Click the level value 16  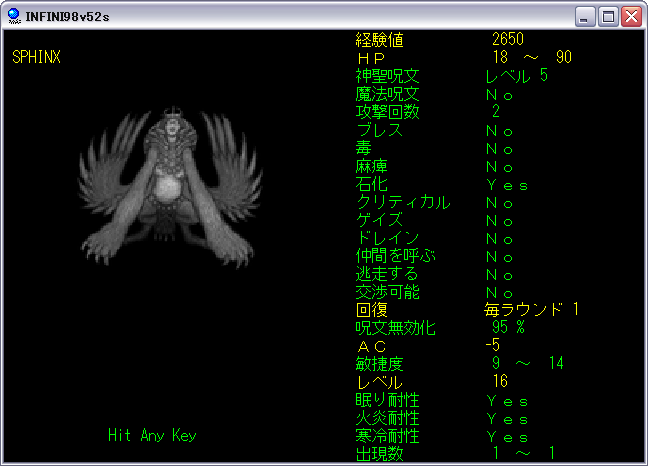500,381
